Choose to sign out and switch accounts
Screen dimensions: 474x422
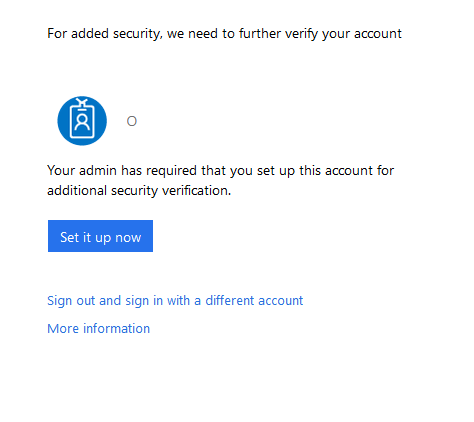coord(175,301)
